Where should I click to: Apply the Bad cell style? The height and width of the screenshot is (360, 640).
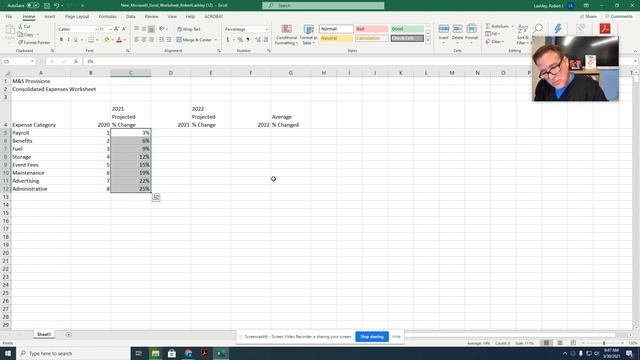point(371,29)
